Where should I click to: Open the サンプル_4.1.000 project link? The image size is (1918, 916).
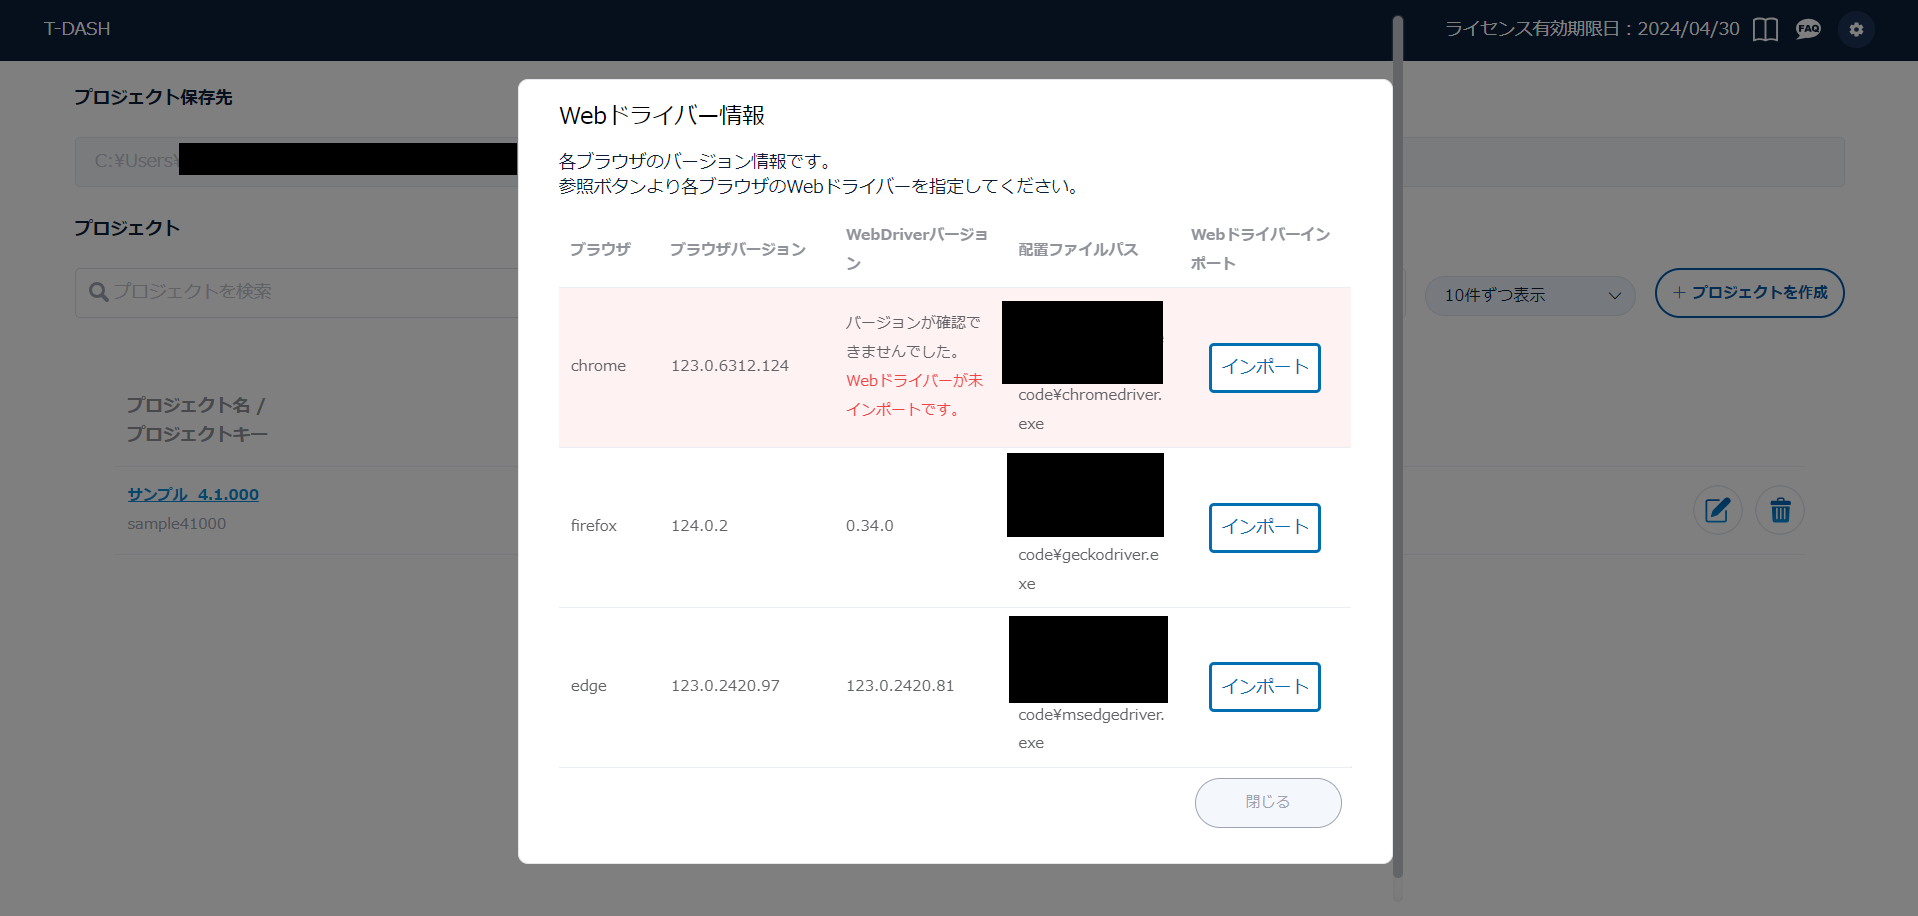[193, 495]
